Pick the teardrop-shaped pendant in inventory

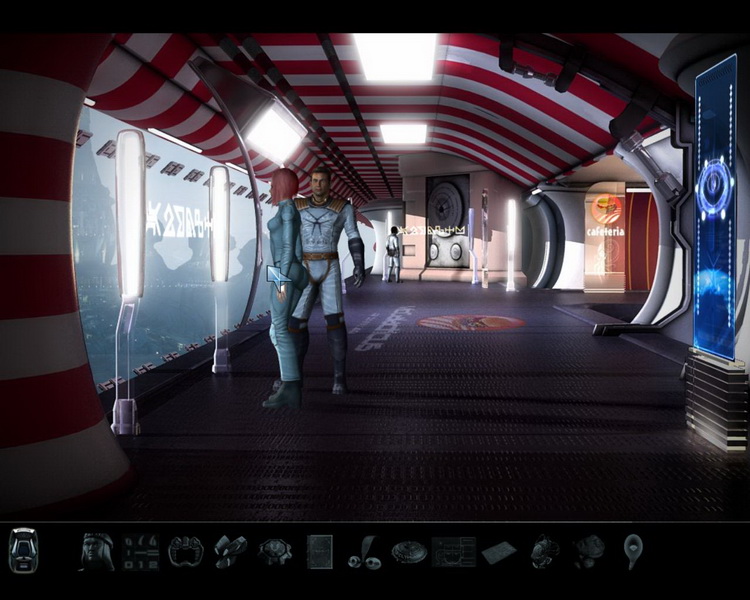(633, 551)
